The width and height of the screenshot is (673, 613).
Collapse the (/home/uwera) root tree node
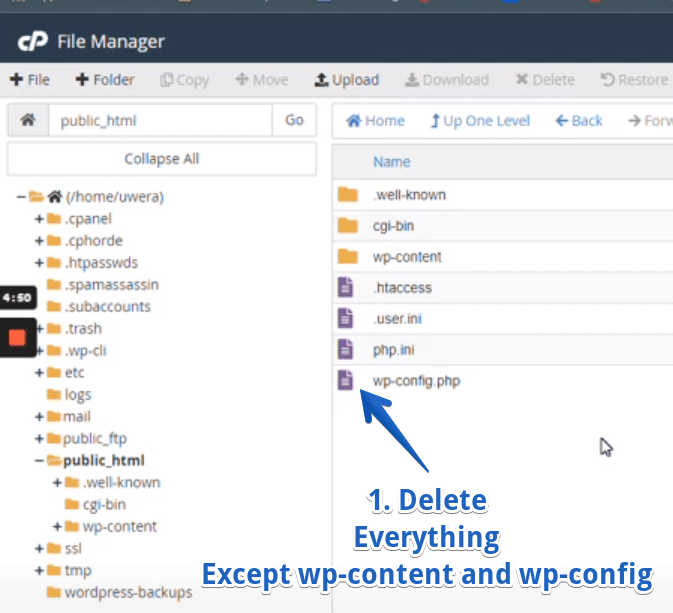point(21,197)
